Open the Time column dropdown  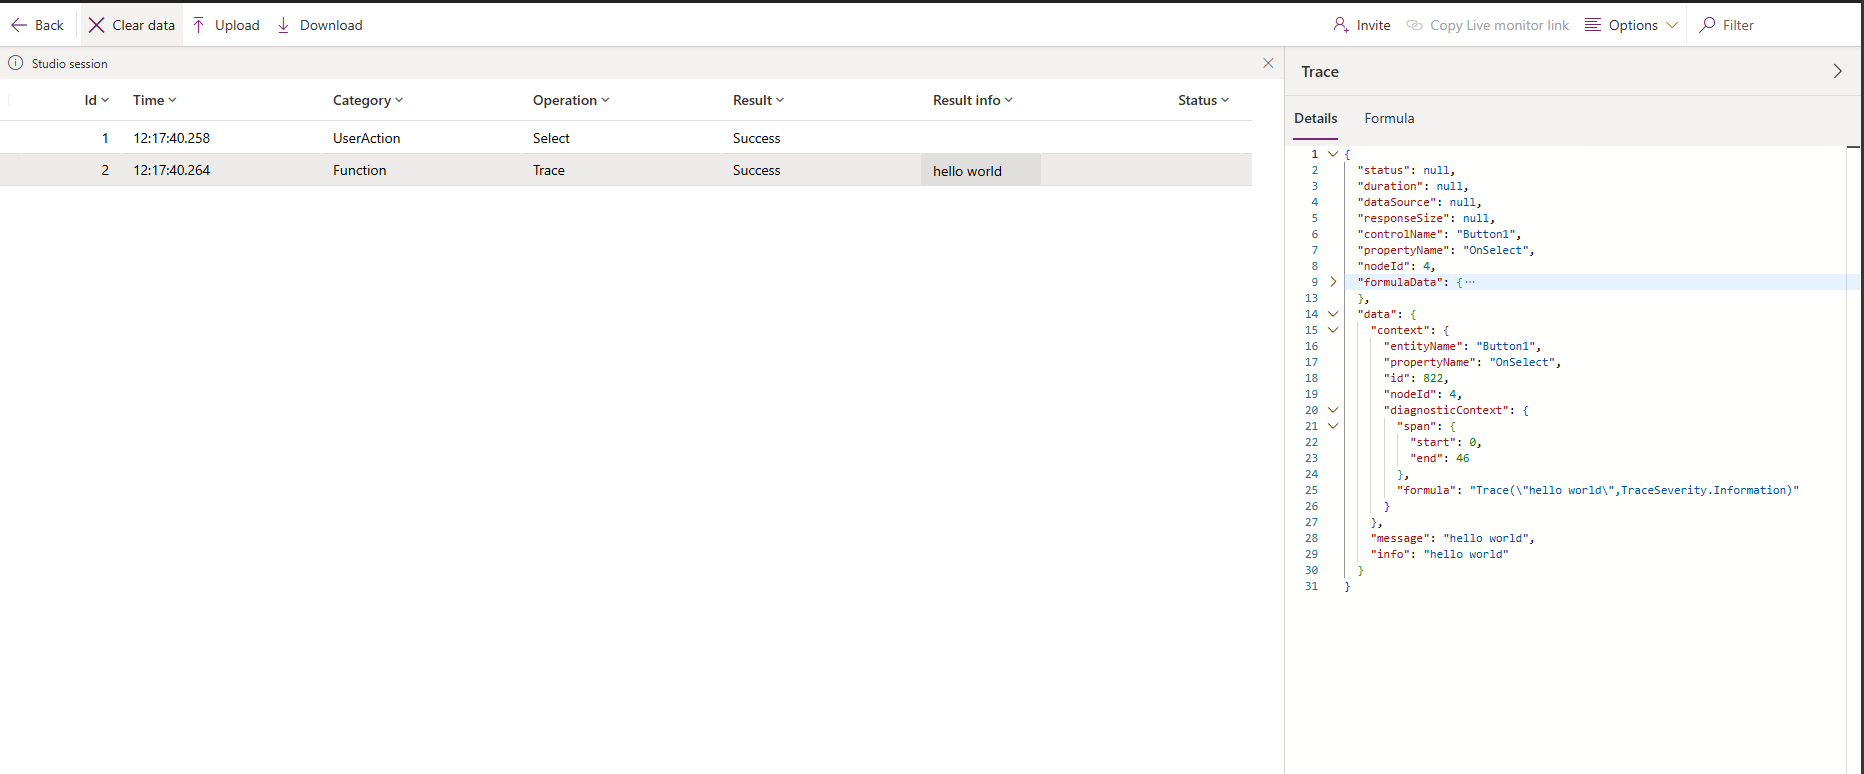(x=172, y=100)
